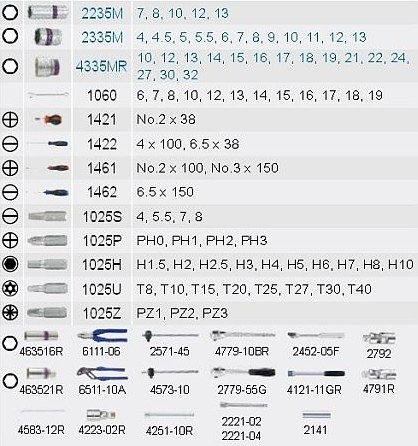418x446 pixels.
Task: Click the Phillips cross icon beside 1421
Action: tap(10, 120)
